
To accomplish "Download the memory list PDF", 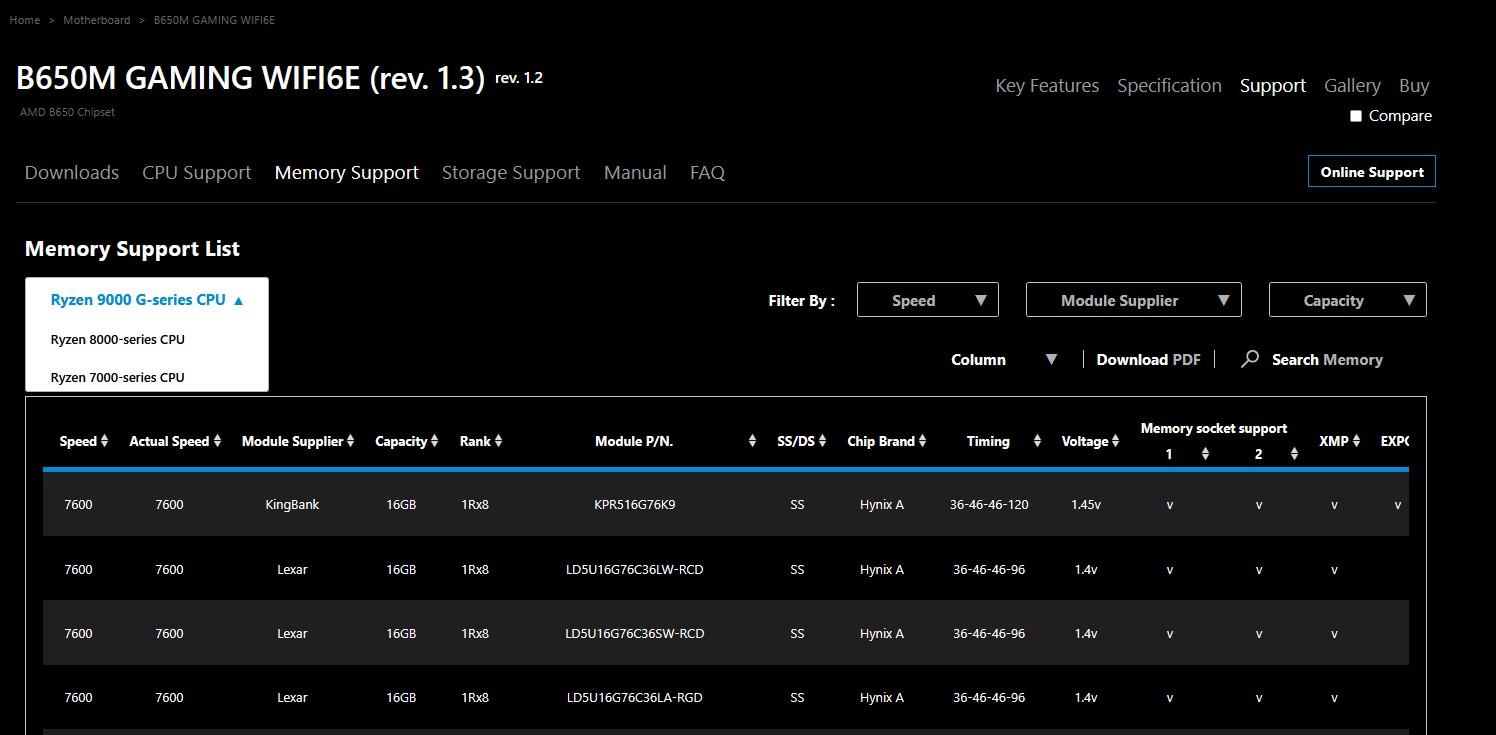I will coord(1148,360).
